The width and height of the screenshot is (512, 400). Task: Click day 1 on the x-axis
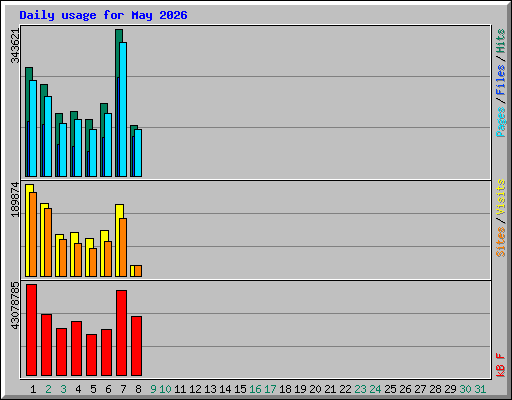[x=33, y=389]
